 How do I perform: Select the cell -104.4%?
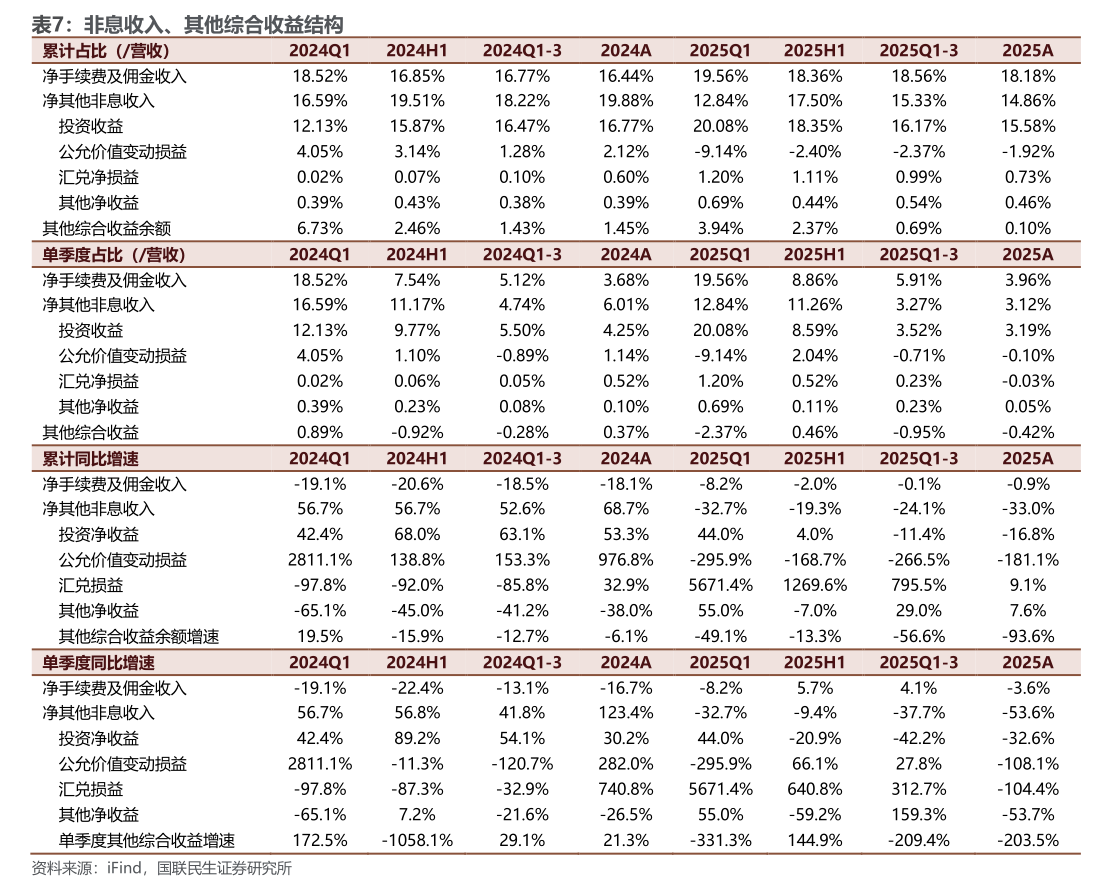1028,789
